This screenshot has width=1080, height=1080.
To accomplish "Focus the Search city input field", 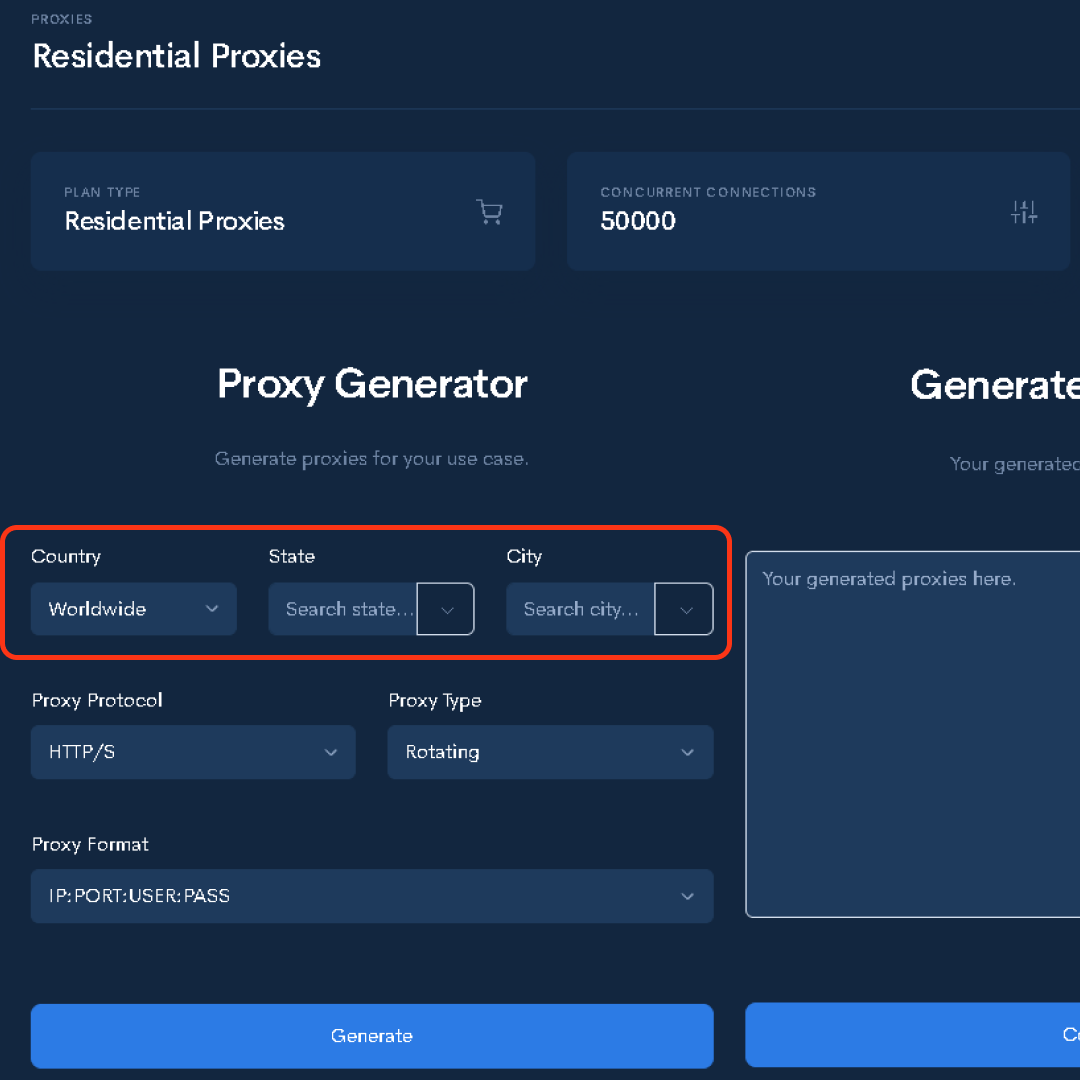I will tap(581, 609).
